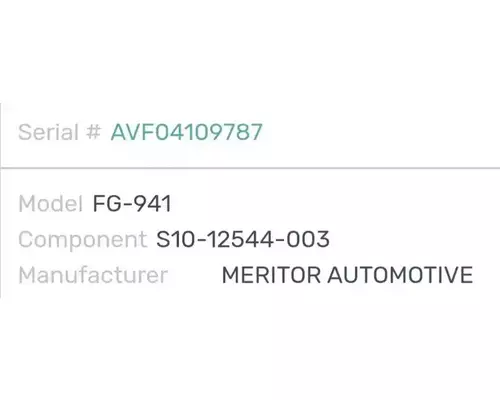Select the 'Component' field label
Viewport: 500px width, 400px height.
[x=83, y=240]
